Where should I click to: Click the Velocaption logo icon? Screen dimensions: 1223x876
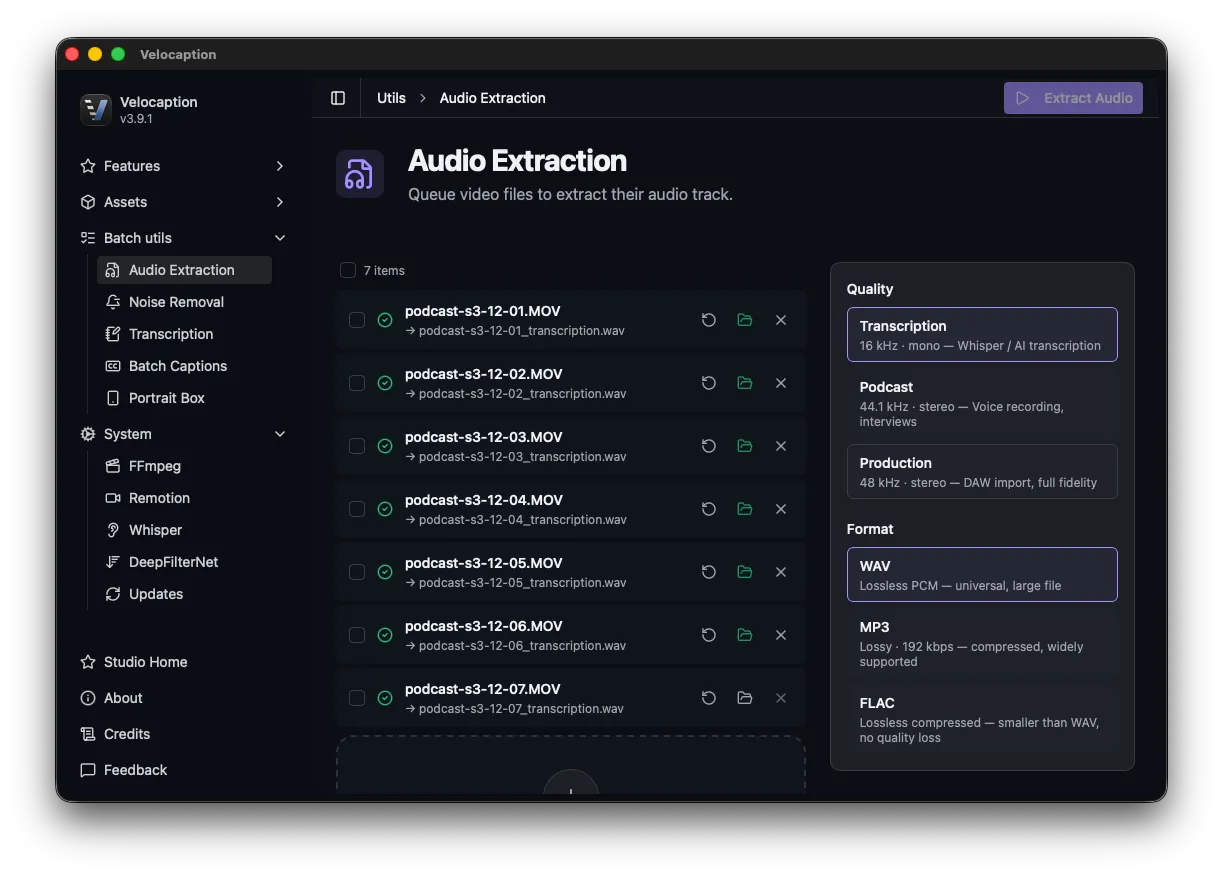click(x=96, y=109)
